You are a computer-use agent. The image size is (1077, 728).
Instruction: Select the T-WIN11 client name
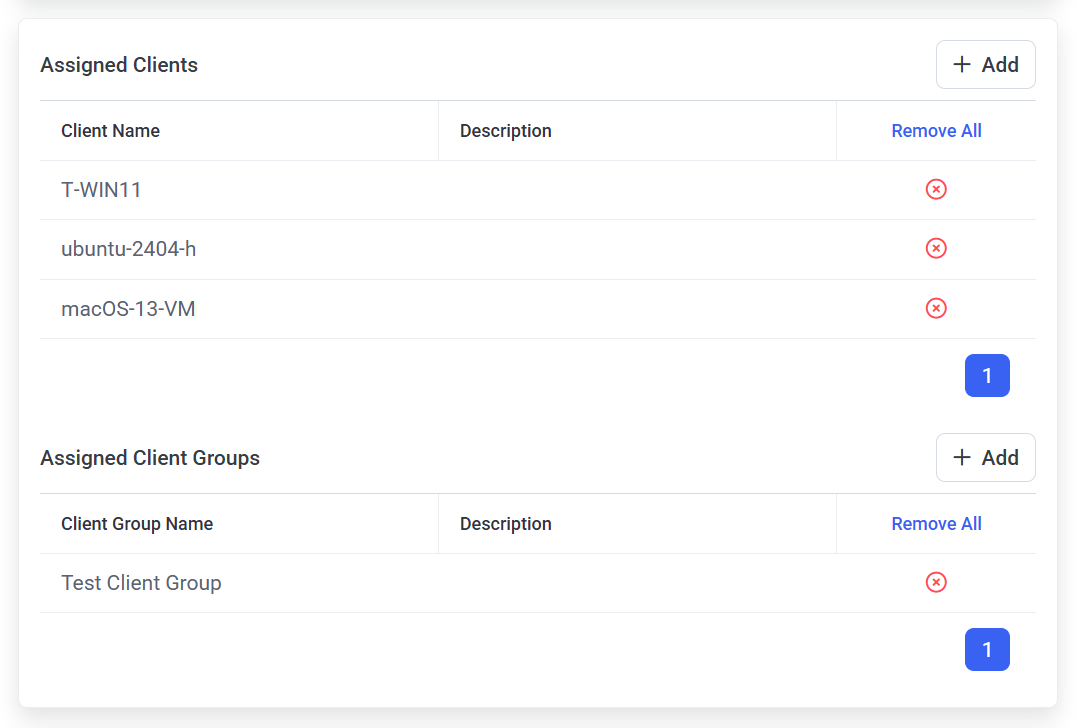click(x=101, y=189)
